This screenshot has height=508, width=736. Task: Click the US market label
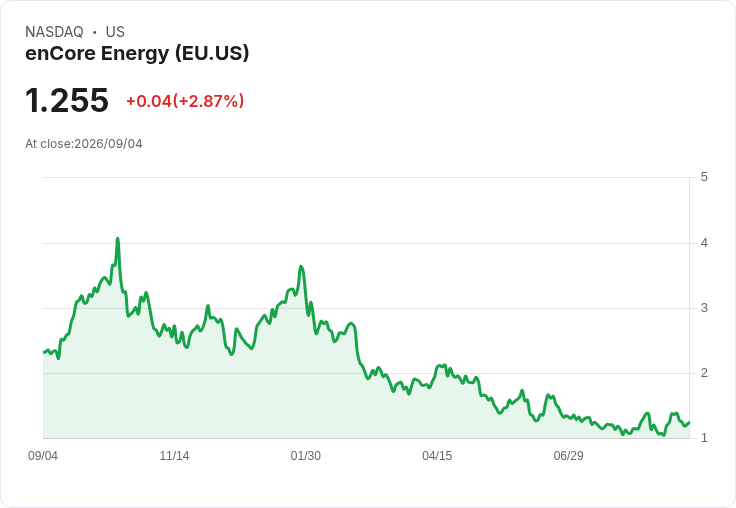click(x=115, y=31)
